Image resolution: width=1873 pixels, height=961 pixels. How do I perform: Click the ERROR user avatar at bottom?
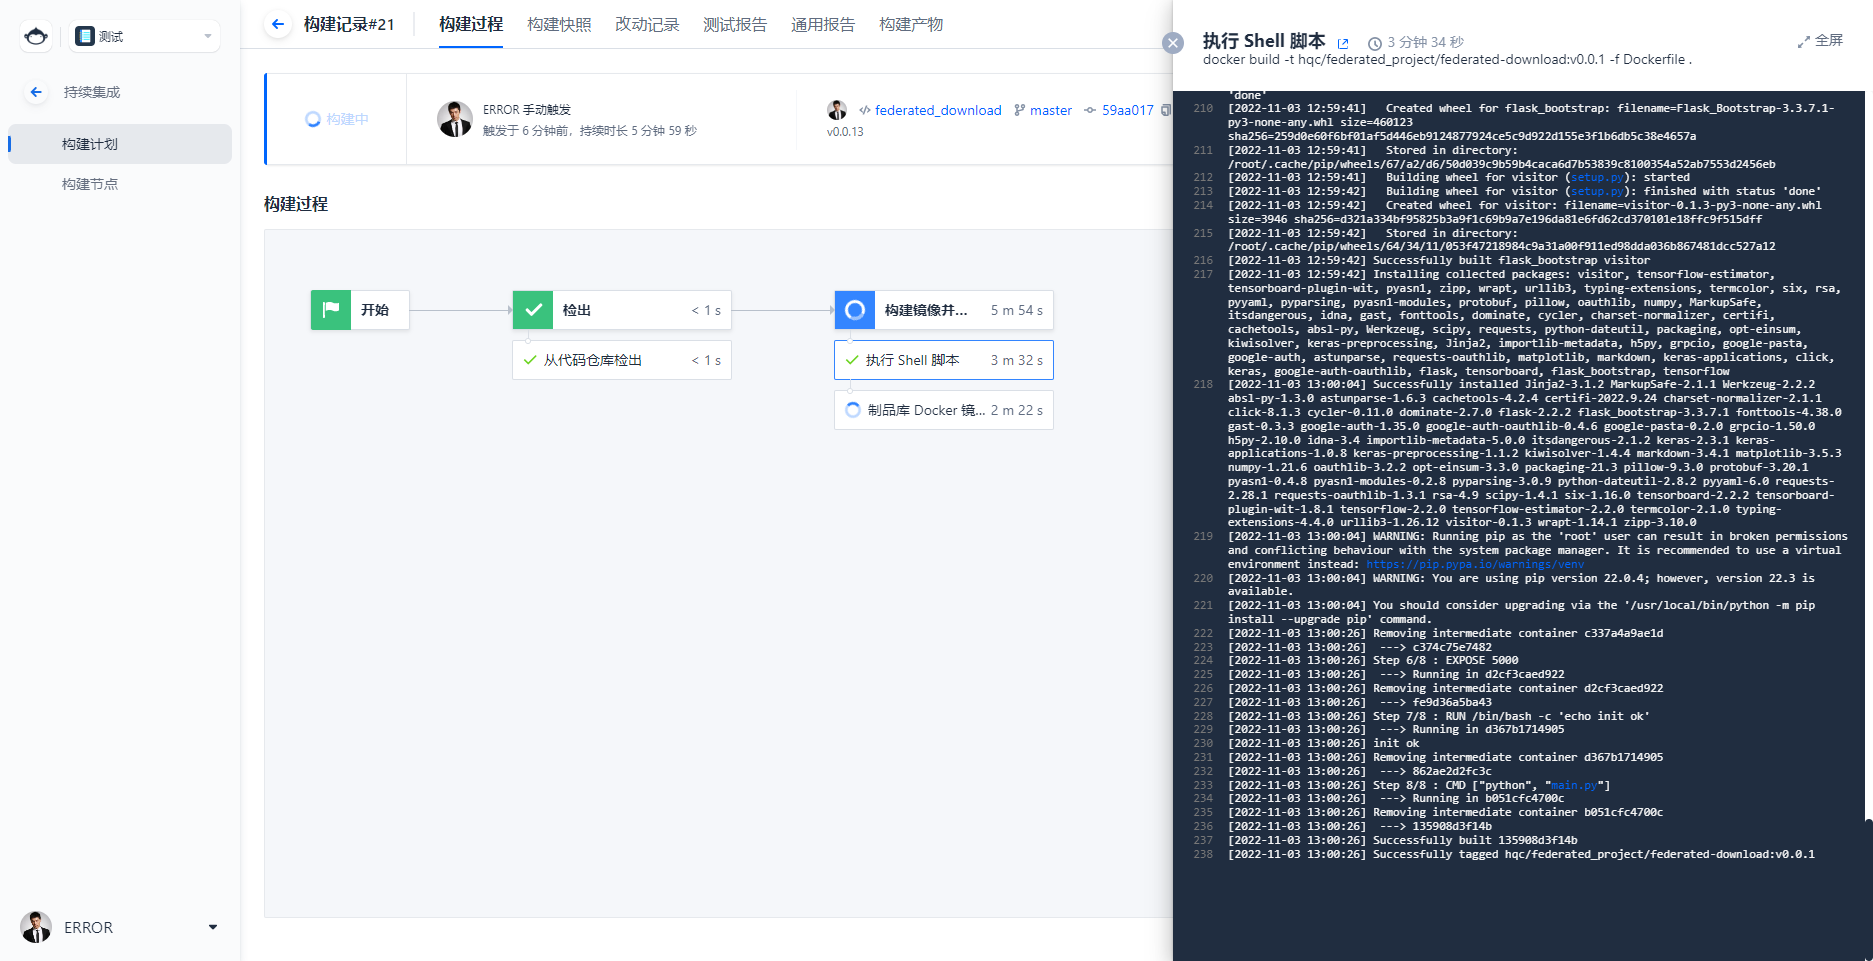(x=36, y=927)
